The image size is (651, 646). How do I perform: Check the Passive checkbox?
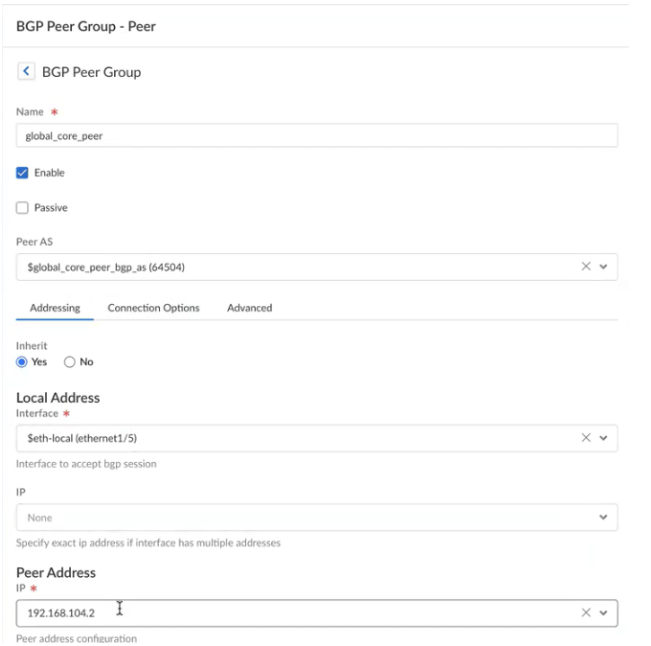23,208
